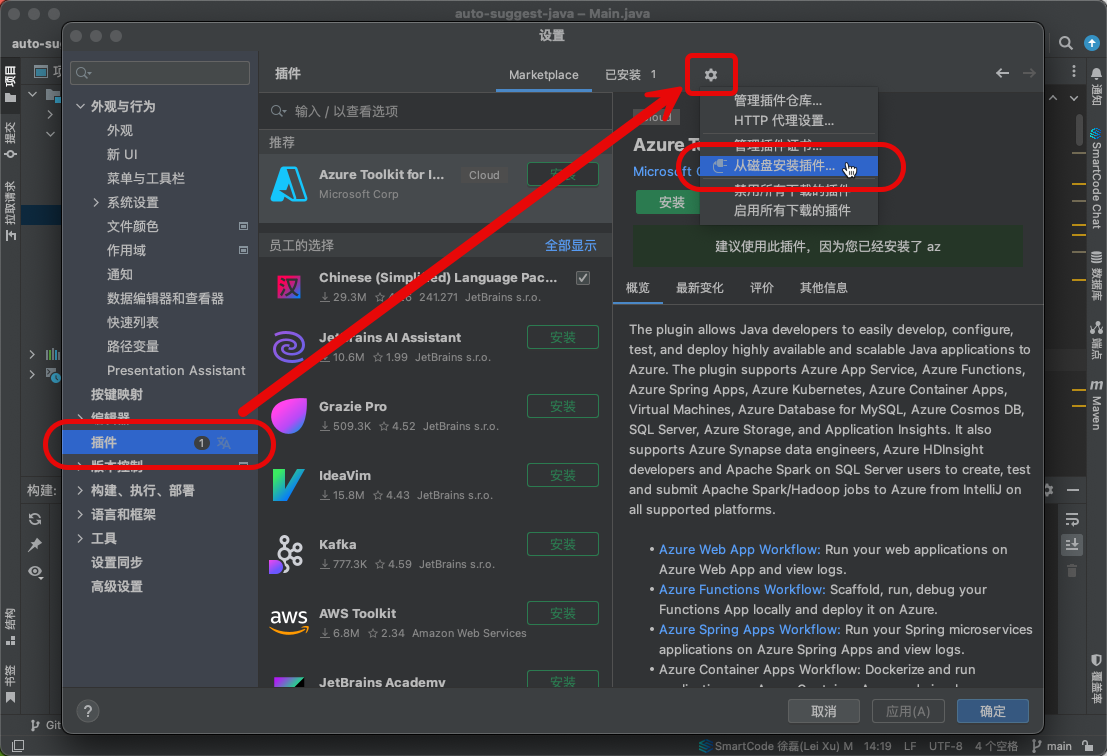Open the 评价 tab
The width and height of the screenshot is (1107, 756).
tap(761, 287)
